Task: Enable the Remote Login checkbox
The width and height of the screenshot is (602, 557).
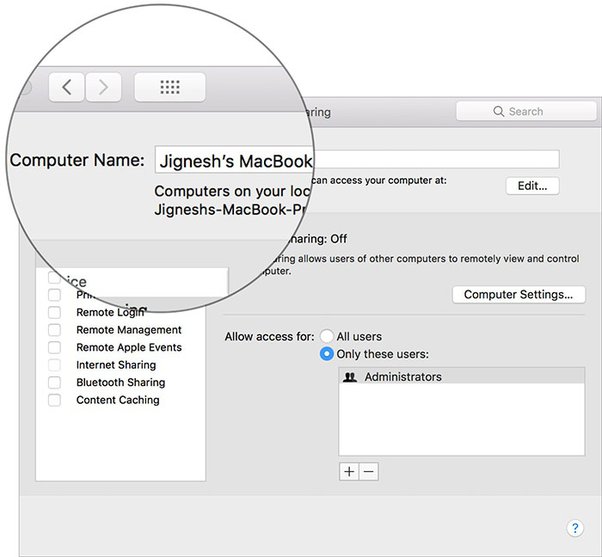Action: 55,312
